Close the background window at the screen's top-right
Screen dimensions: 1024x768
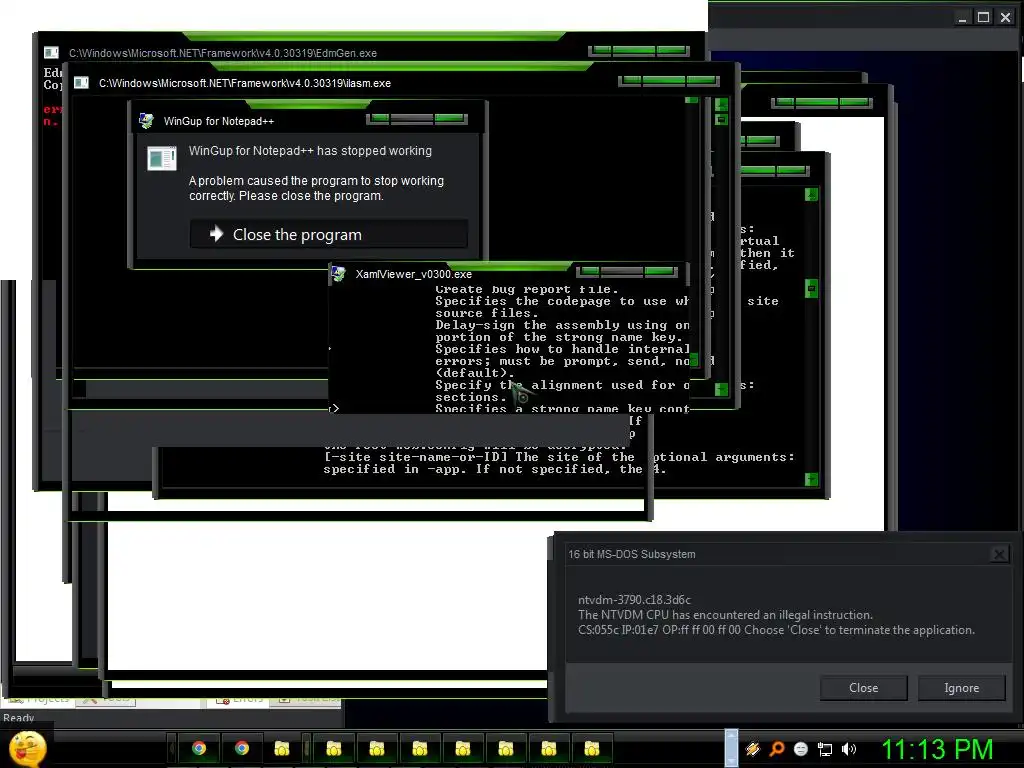click(x=1005, y=17)
